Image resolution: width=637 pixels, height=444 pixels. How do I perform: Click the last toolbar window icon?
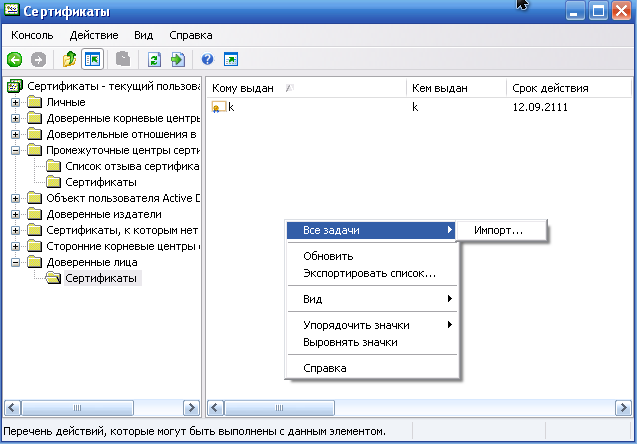pos(231,59)
